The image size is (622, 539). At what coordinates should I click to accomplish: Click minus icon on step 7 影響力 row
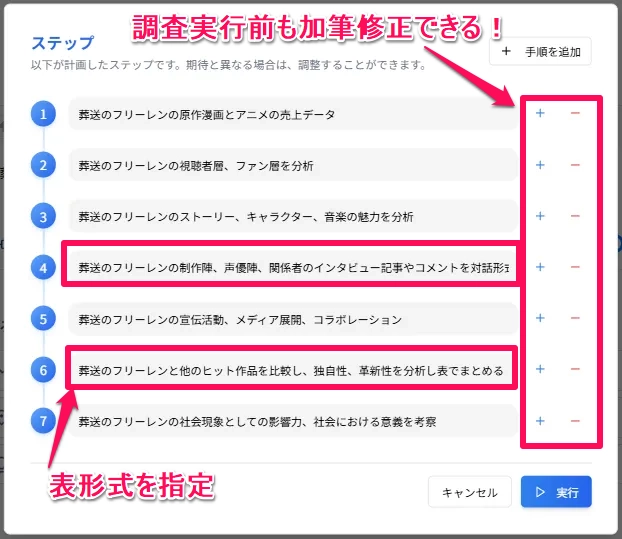pos(575,421)
